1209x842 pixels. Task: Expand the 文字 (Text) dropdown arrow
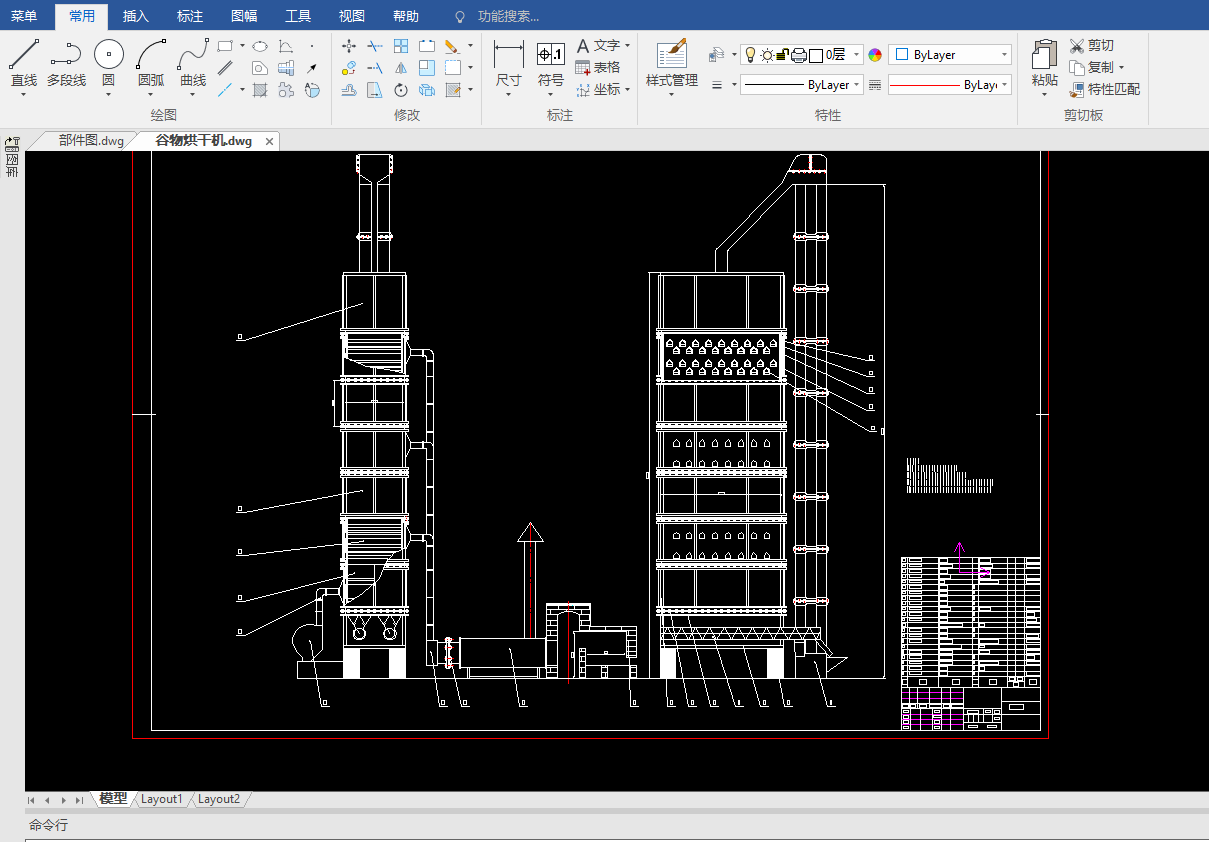pyautogui.click(x=627, y=46)
